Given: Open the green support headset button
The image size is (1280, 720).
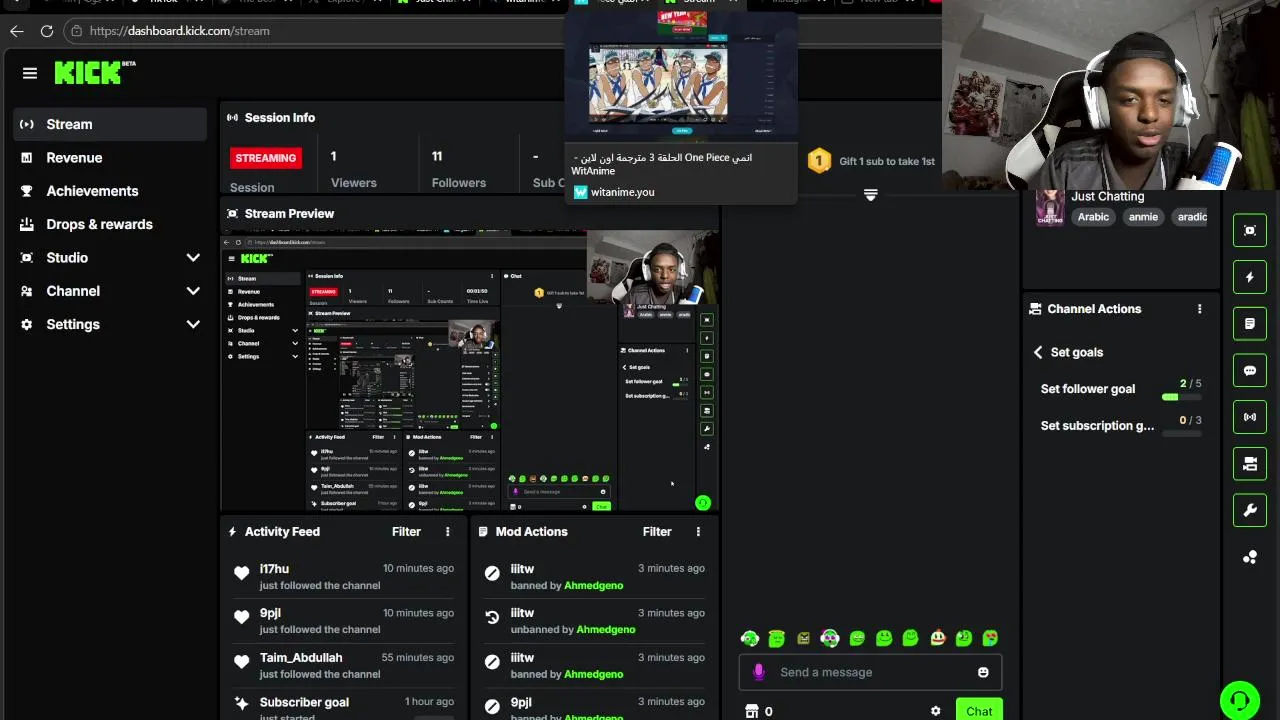Looking at the screenshot, I should pyautogui.click(x=1240, y=700).
